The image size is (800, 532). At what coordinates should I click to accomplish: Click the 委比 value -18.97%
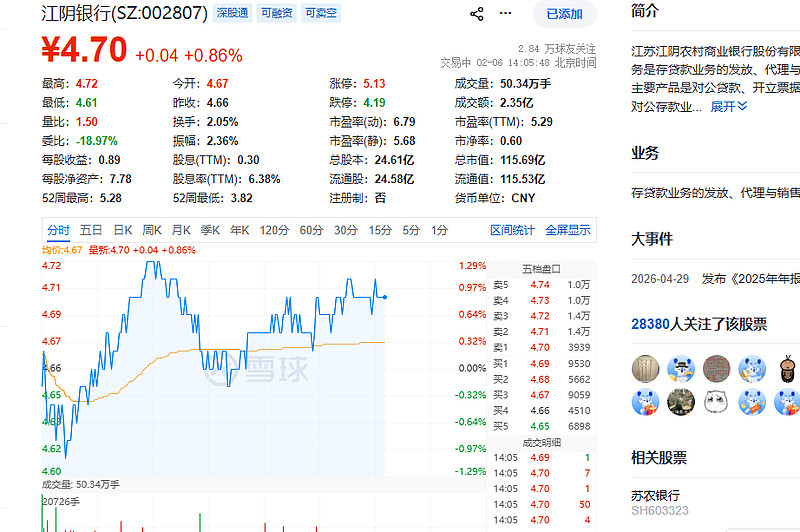point(97,141)
